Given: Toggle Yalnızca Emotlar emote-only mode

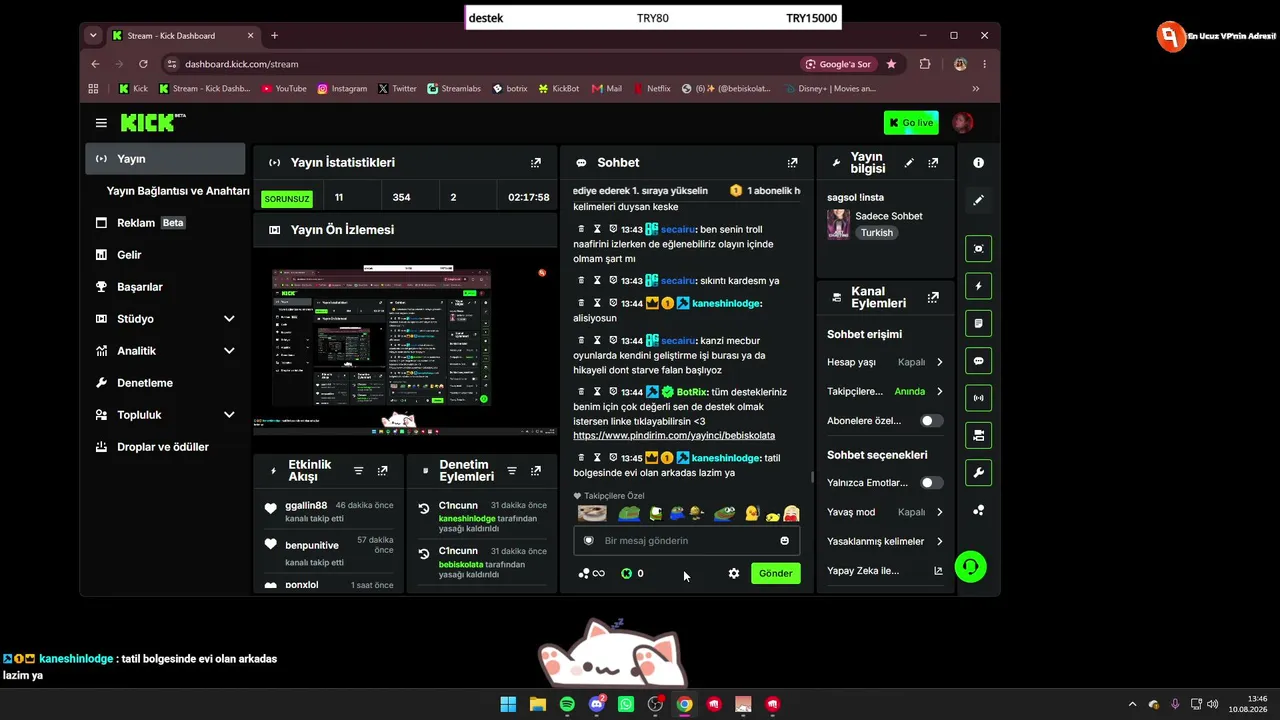Looking at the screenshot, I should click(x=931, y=483).
